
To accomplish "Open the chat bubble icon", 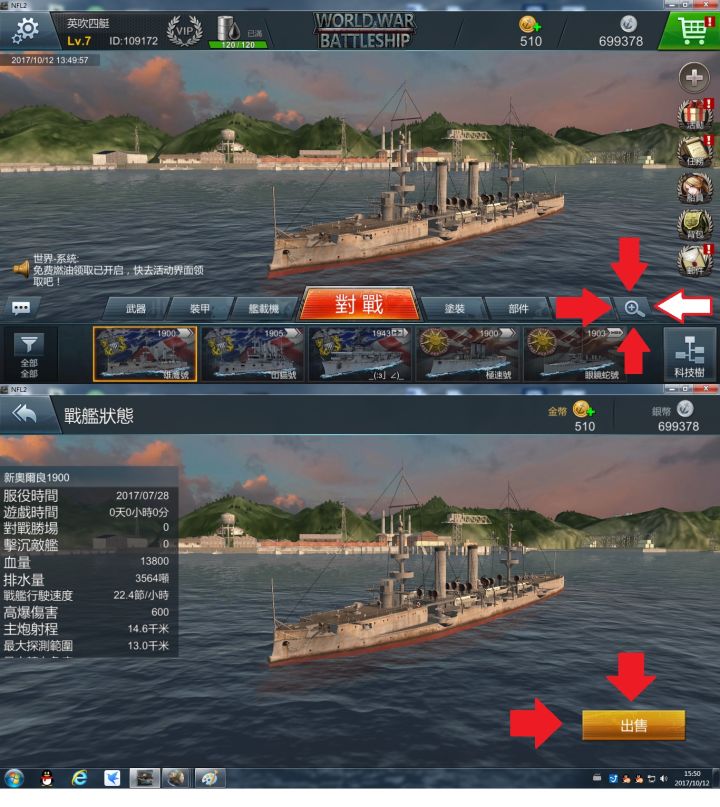I will click(21, 308).
